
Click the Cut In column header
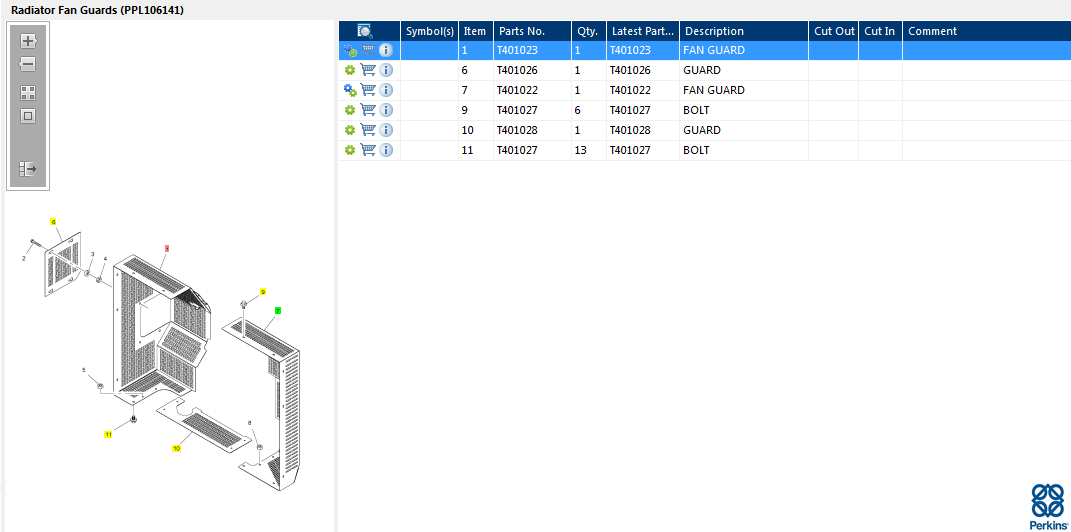click(880, 31)
